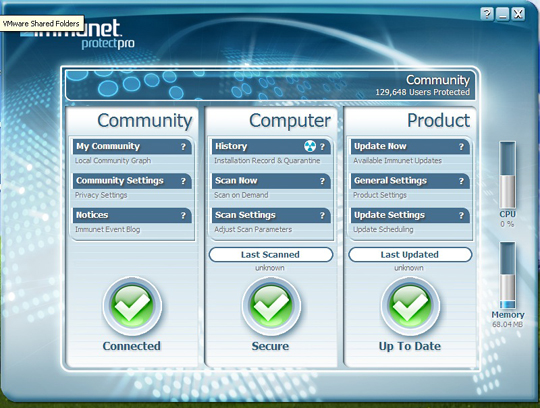Click the radiation icon beside History
Screen dimensions: 540x408
[x=310, y=146]
